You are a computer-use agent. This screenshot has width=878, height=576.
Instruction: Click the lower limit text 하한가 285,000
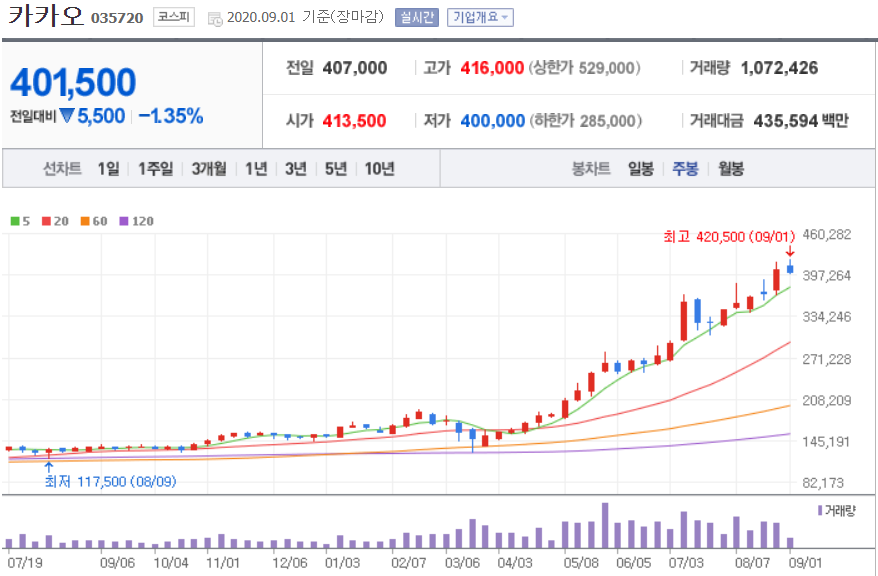[585, 120]
